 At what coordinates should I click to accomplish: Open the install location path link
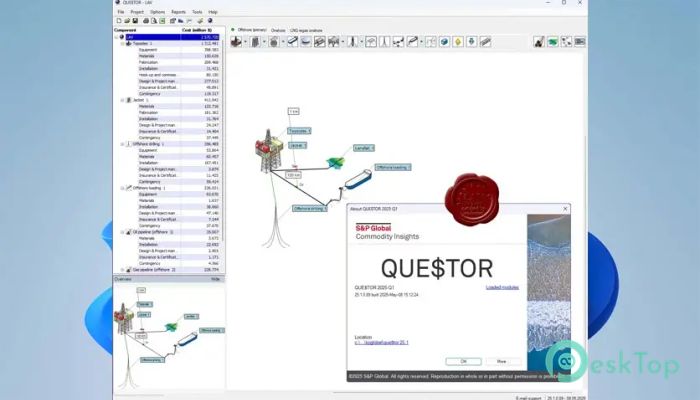(x=382, y=343)
